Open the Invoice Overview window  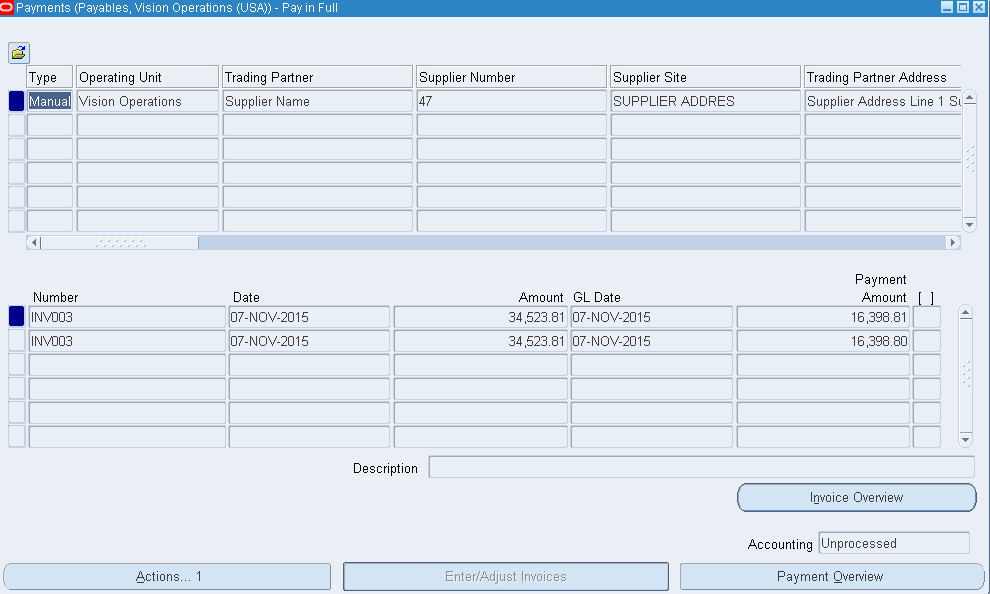[856, 498]
